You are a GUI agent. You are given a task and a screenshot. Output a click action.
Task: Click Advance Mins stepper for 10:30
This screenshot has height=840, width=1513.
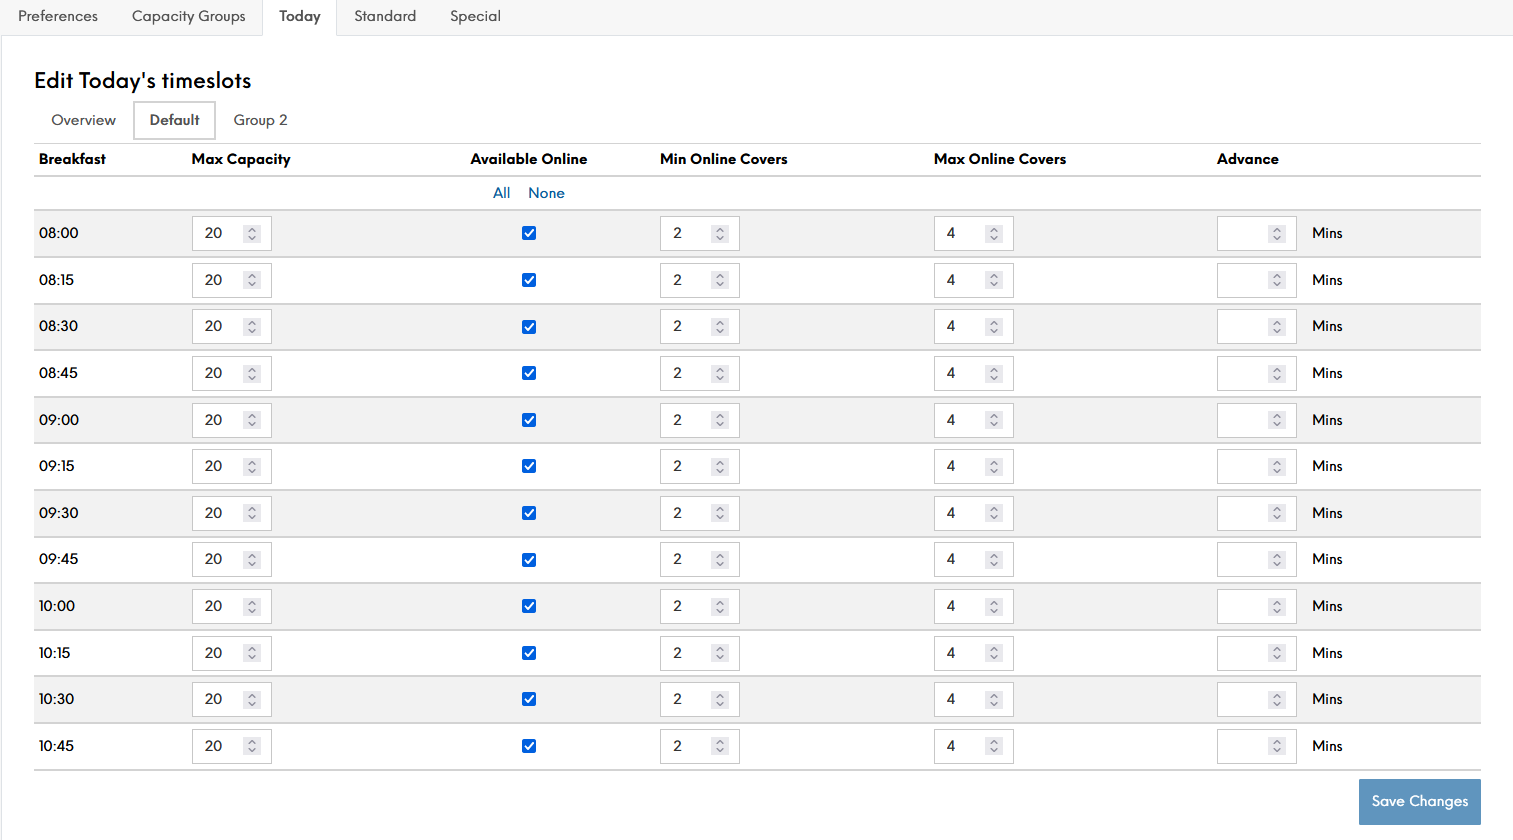pos(1277,699)
